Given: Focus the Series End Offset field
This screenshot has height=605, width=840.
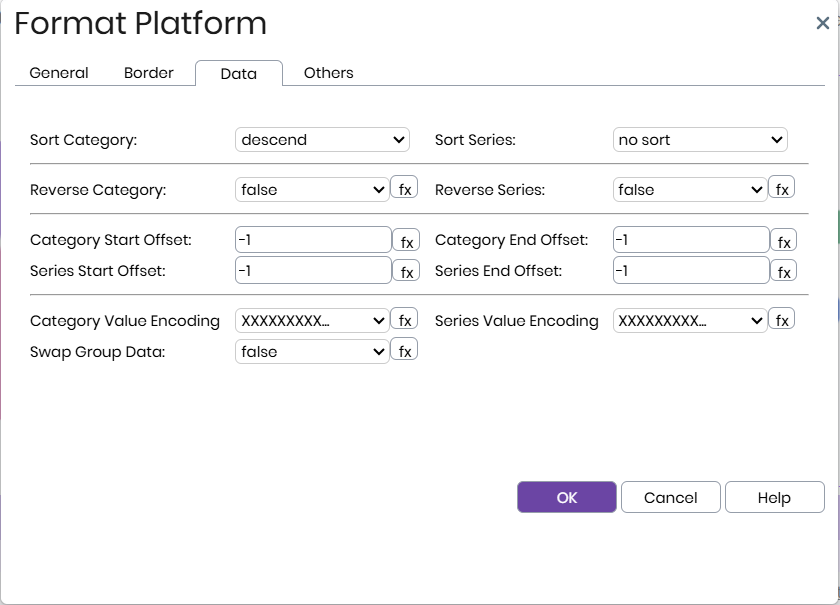Looking at the screenshot, I should point(691,270).
